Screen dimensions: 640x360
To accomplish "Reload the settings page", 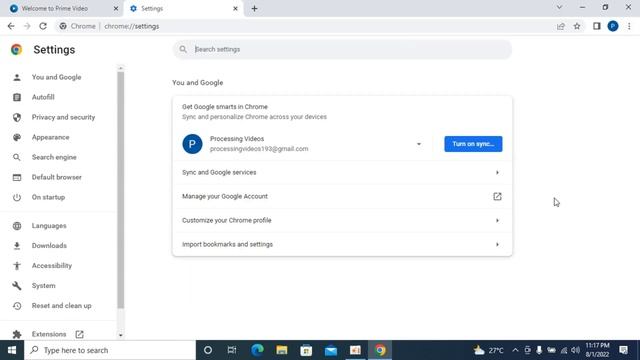I will pos(43,26).
